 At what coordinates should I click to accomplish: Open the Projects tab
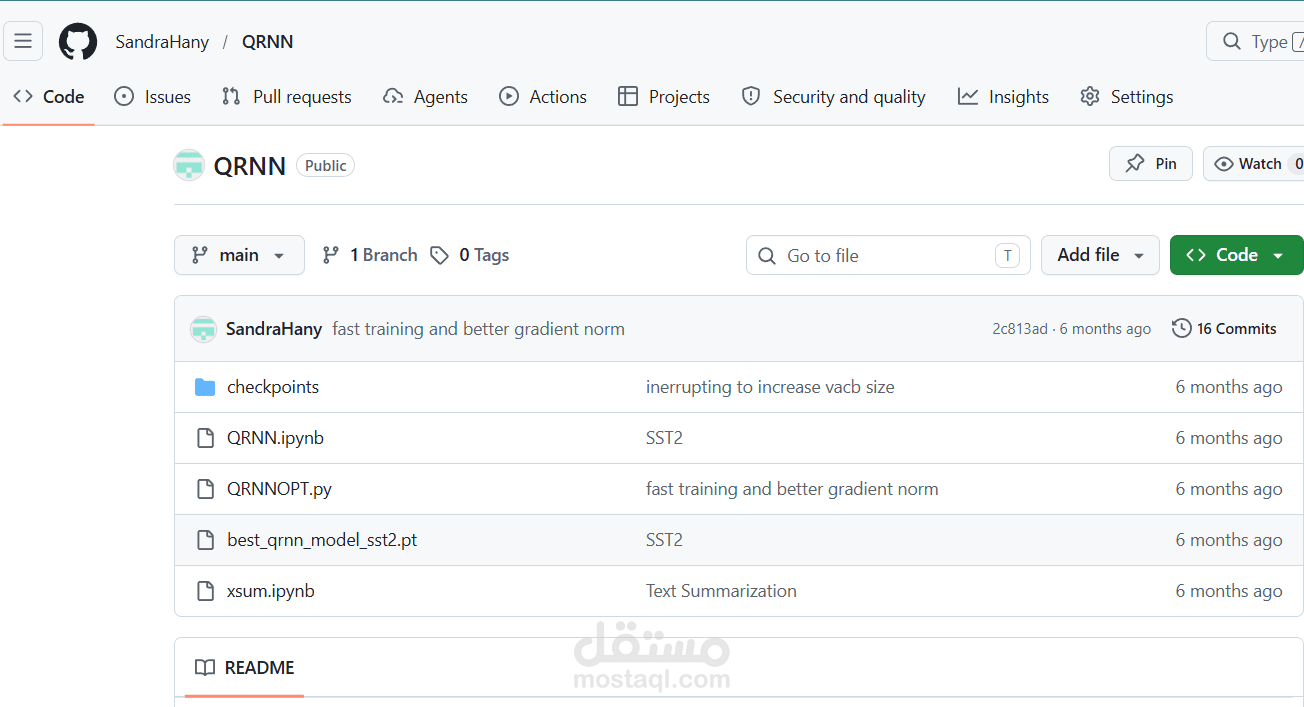click(664, 97)
